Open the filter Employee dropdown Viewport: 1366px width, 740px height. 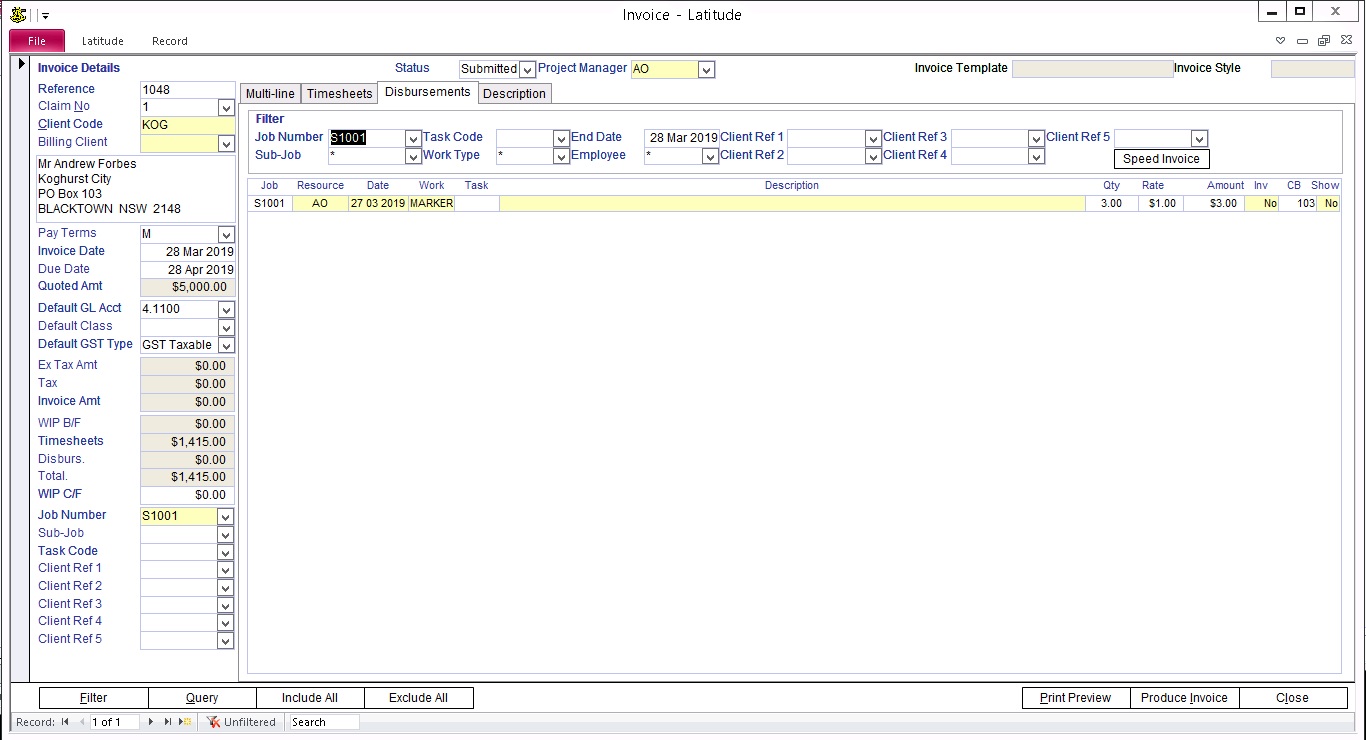coord(710,156)
